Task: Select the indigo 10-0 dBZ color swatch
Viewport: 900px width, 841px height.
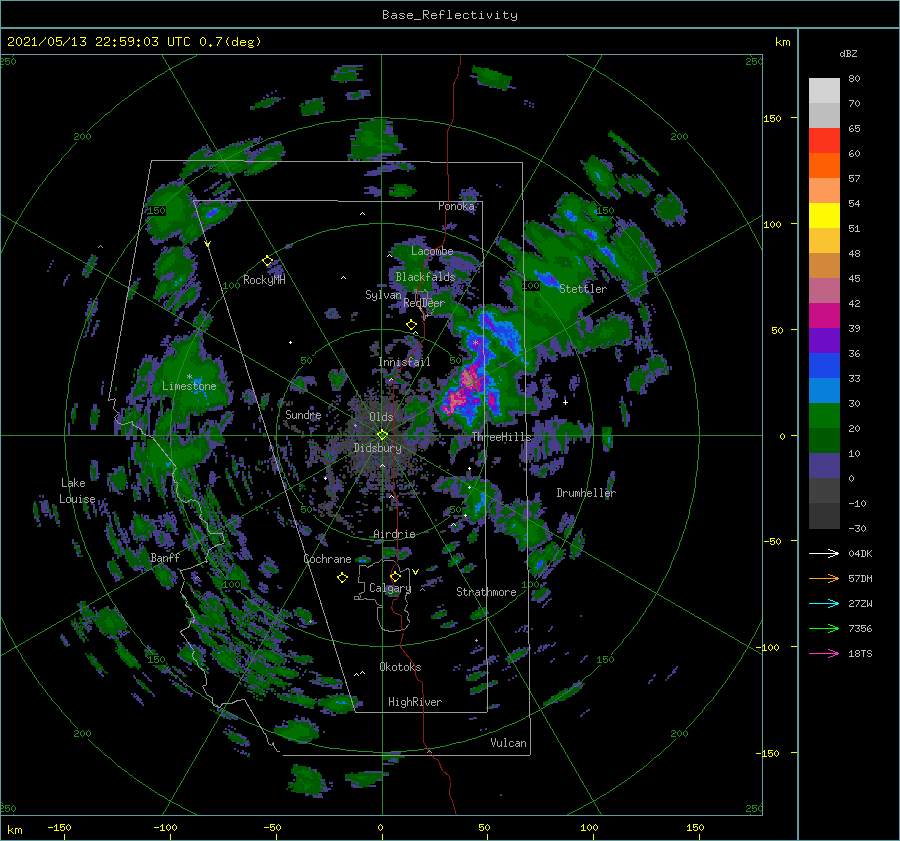Action: (x=824, y=466)
